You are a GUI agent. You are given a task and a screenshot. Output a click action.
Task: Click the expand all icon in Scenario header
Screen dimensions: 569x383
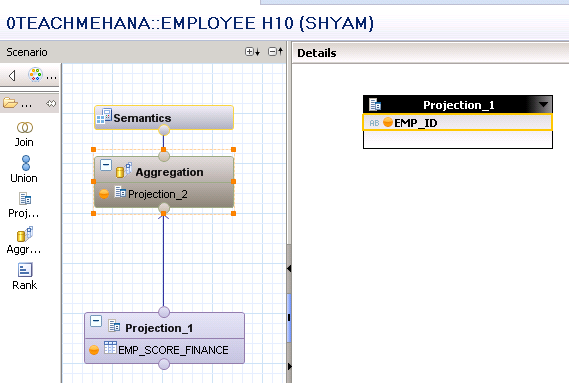click(252, 52)
